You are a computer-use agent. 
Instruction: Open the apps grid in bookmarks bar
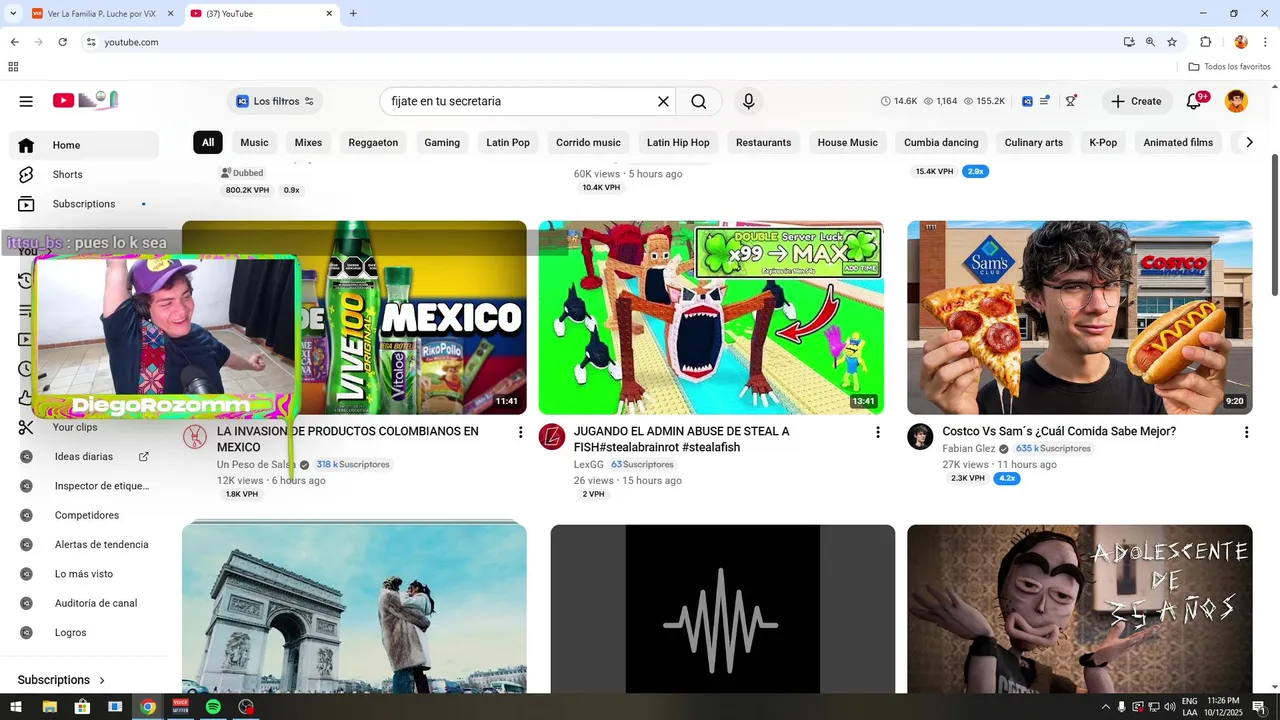(x=13, y=67)
